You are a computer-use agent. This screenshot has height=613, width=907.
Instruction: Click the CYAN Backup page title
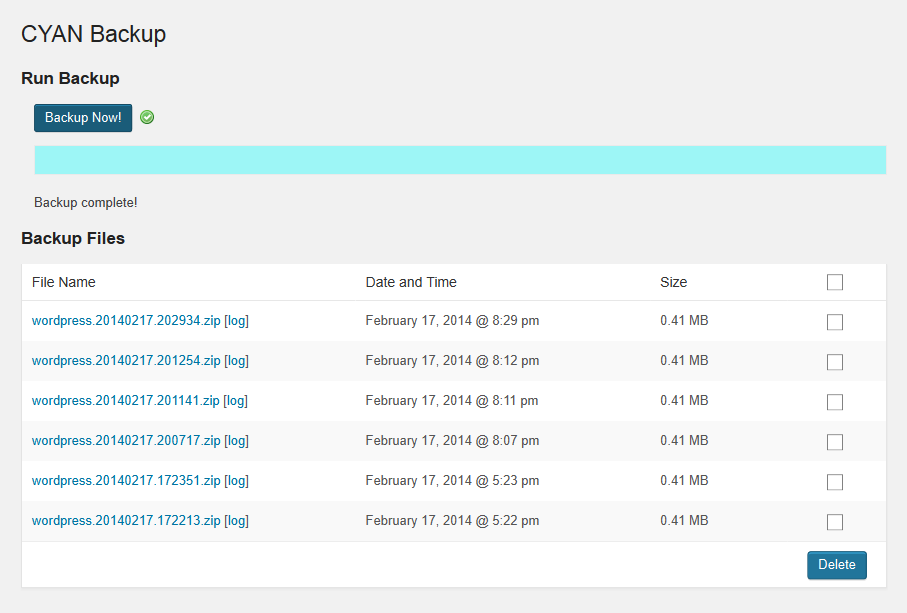coord(94,34)
